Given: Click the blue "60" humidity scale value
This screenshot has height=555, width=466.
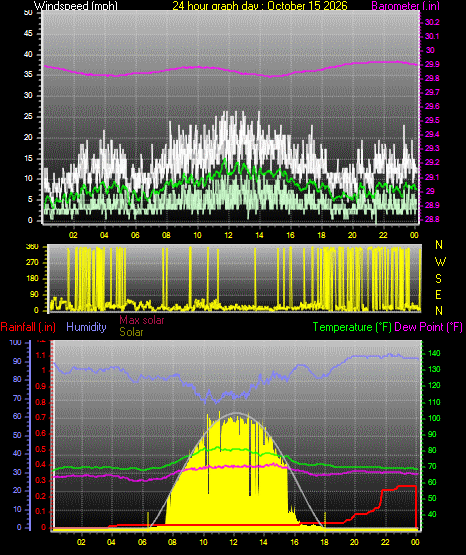Looking at the screenshot, I should coord(17,417).
